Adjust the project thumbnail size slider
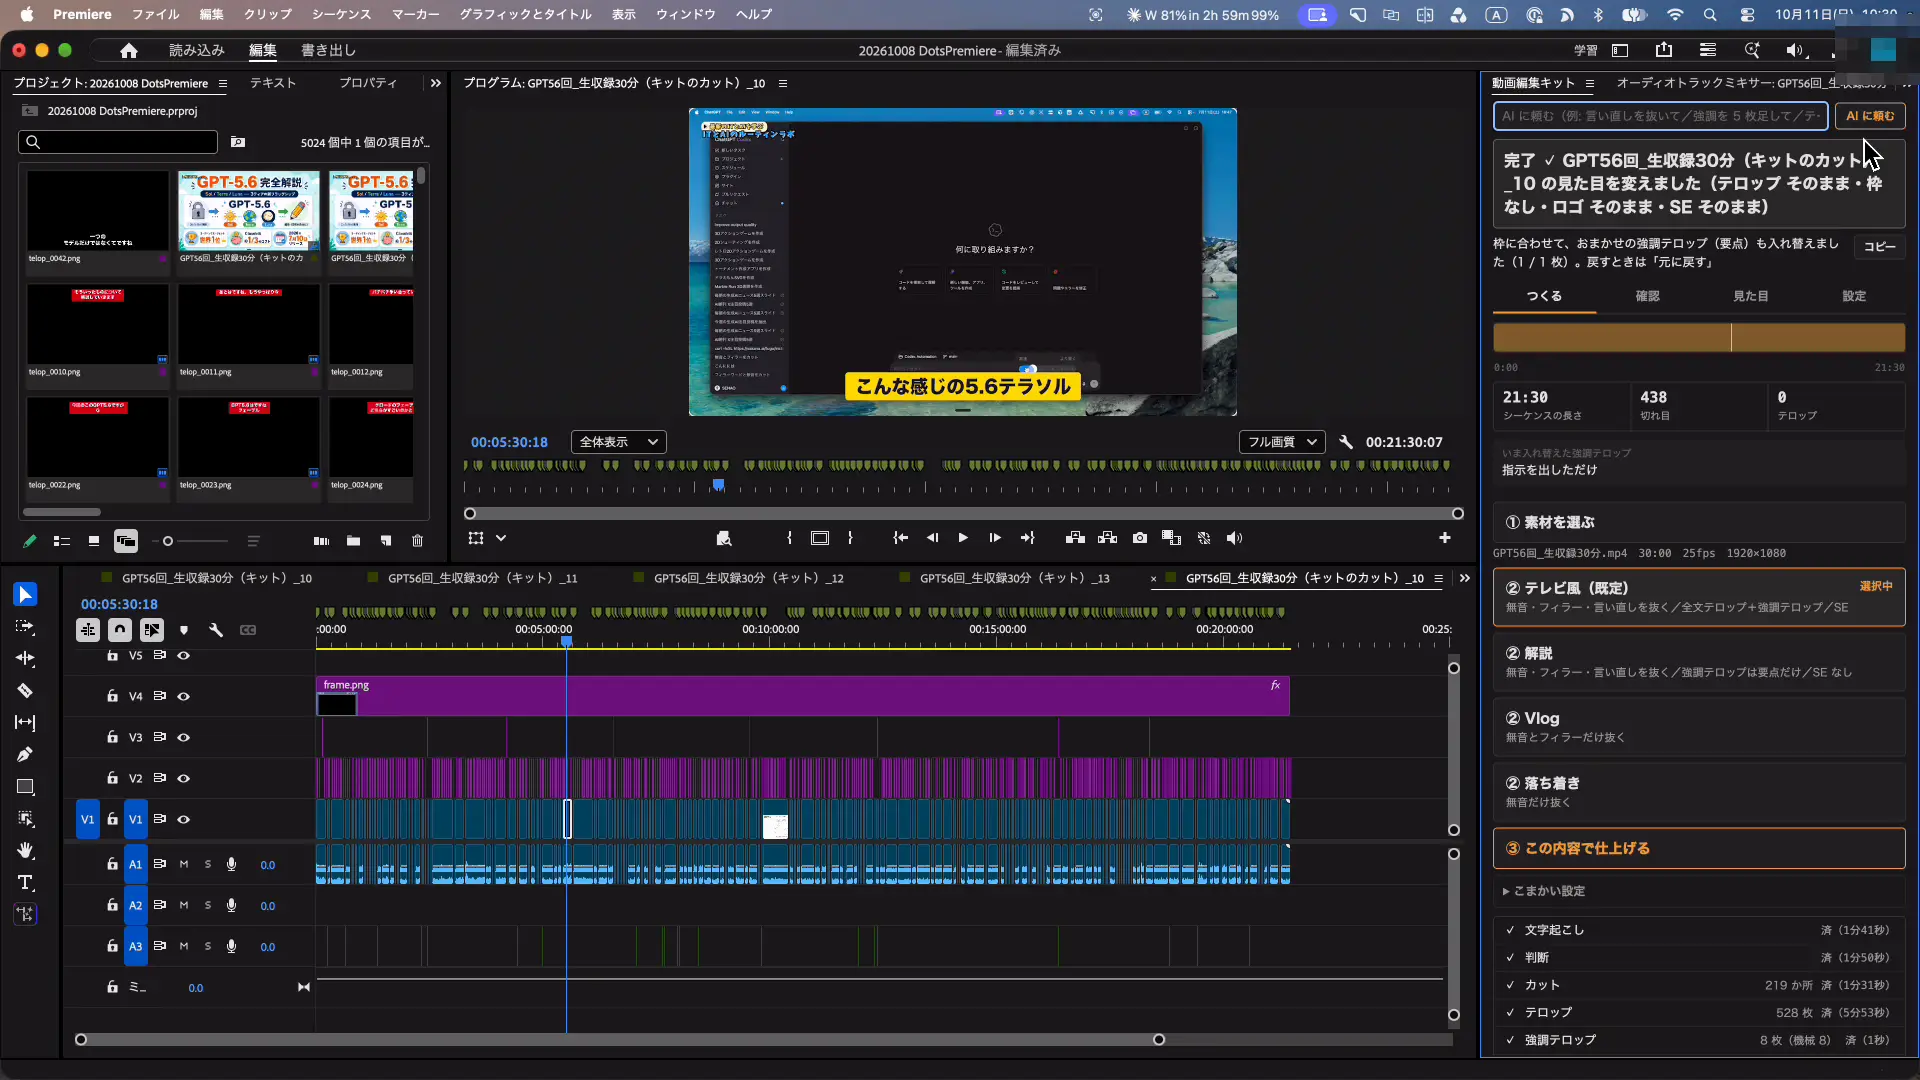The height and width of the screenshot is (1080, 1920). (x=168, y=541)
